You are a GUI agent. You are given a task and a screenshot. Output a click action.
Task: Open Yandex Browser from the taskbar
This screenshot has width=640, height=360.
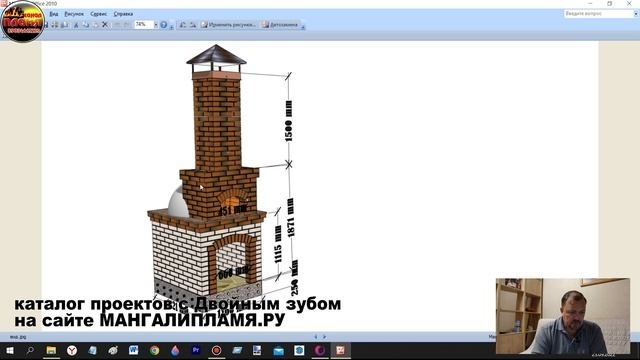click(x=72, y=351)
